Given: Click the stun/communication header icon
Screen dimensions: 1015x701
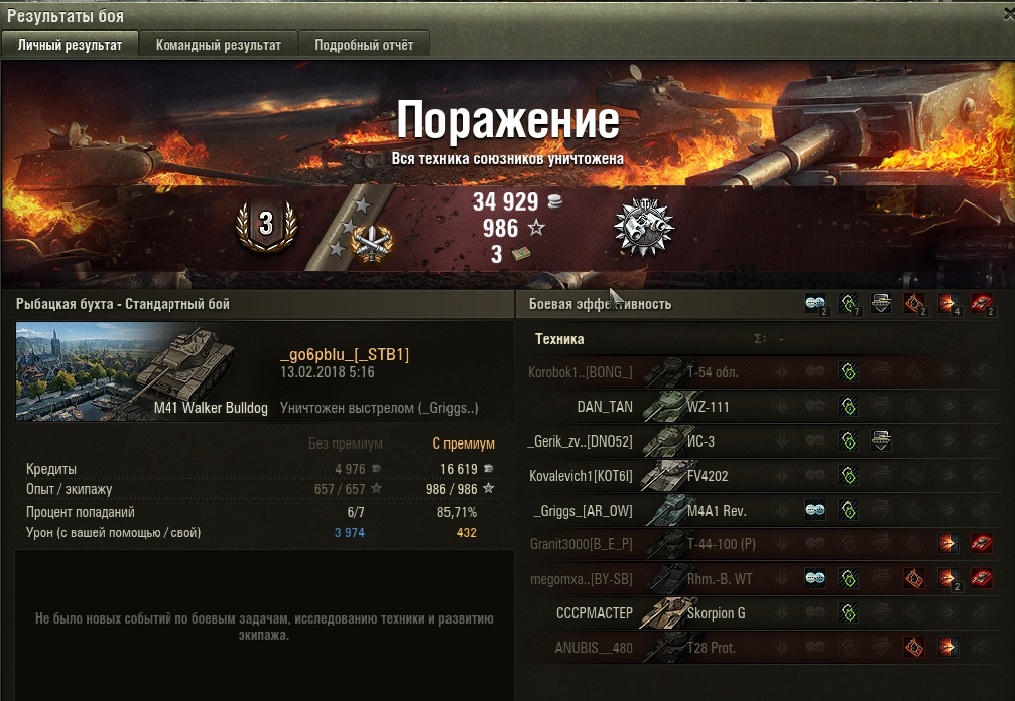Looking at the screenshot, I should [x=815, y=303].
